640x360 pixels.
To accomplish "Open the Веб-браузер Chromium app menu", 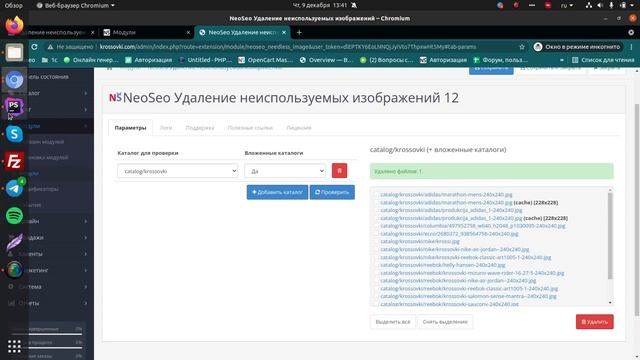I will pos(76,5).
